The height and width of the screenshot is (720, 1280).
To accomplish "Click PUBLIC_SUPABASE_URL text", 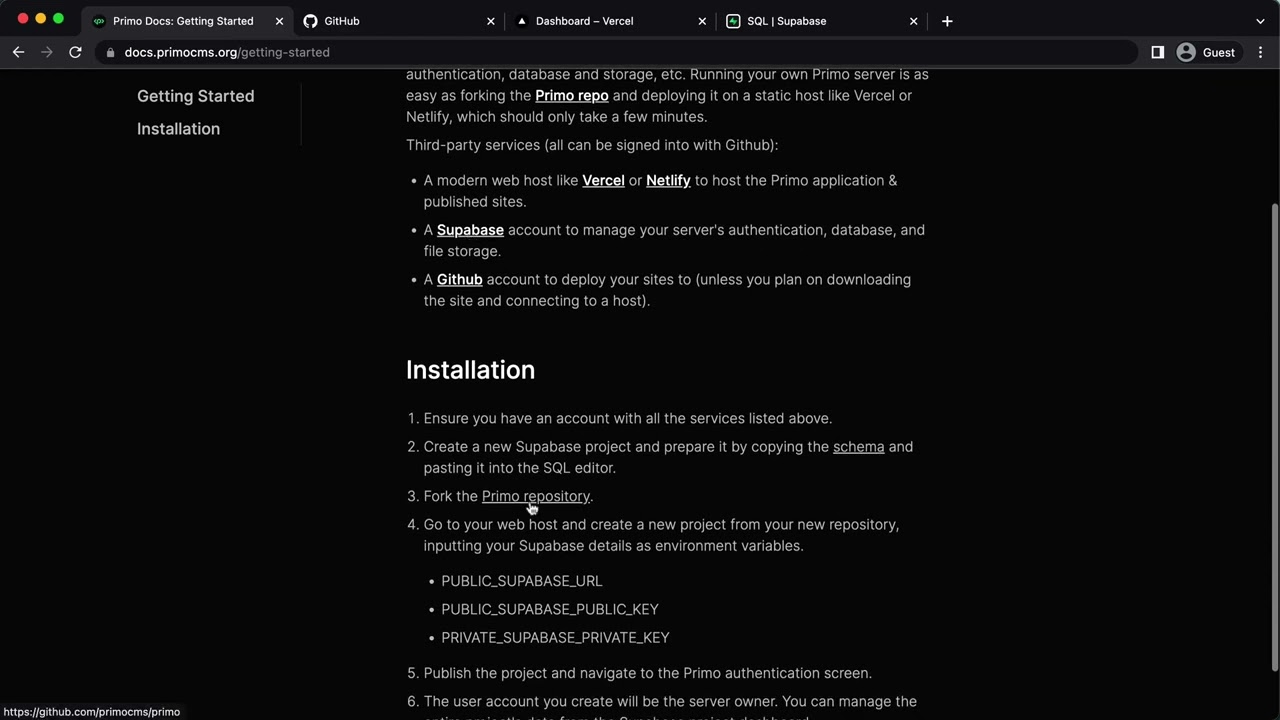I will 522,581.
